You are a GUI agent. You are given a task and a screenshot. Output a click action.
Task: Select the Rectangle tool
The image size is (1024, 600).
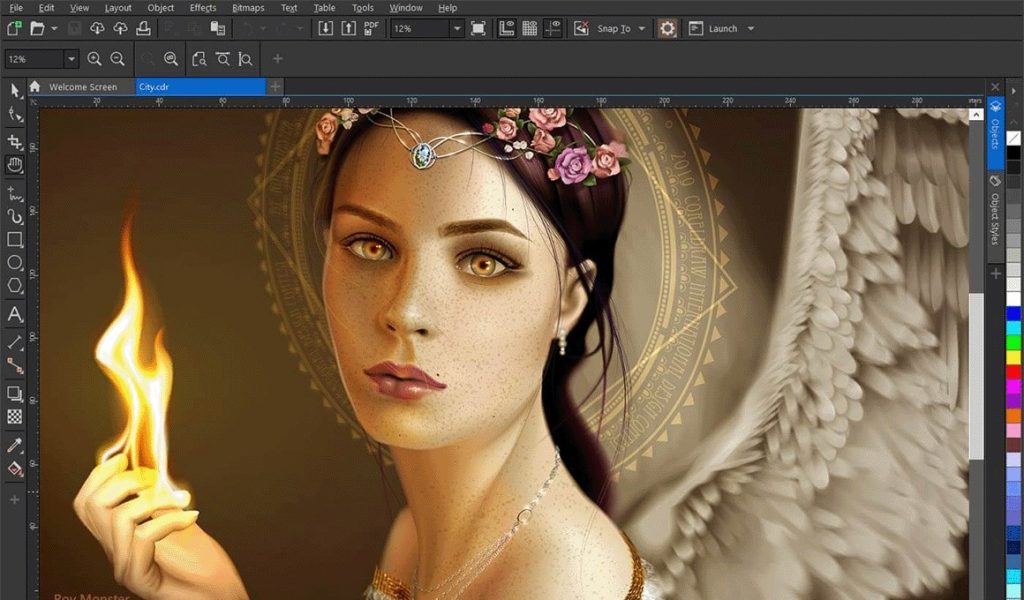click(14, 240)
